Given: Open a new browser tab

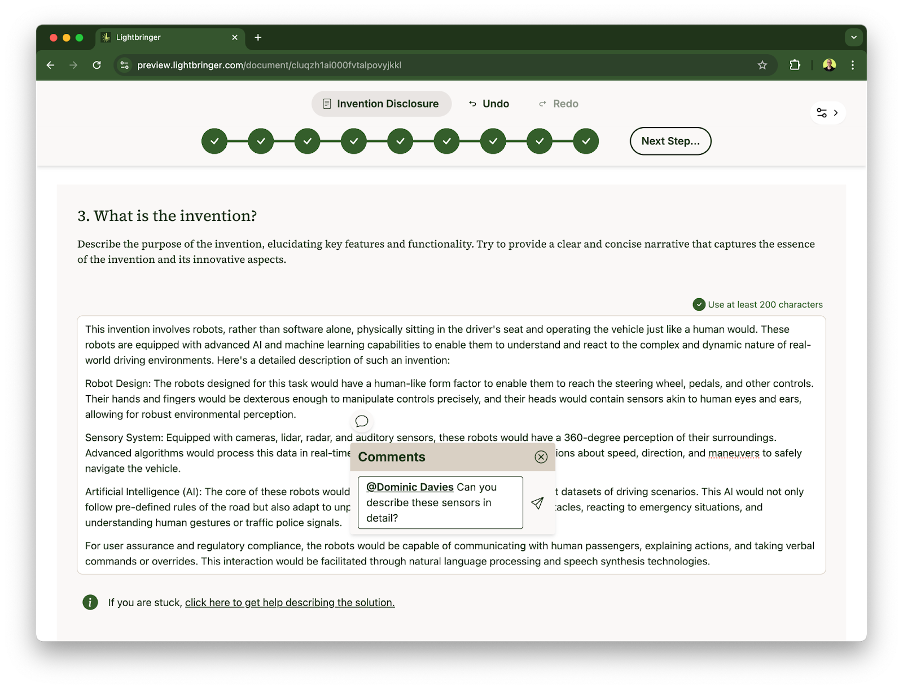Looking at the screenshot, I should pos(258,37).
